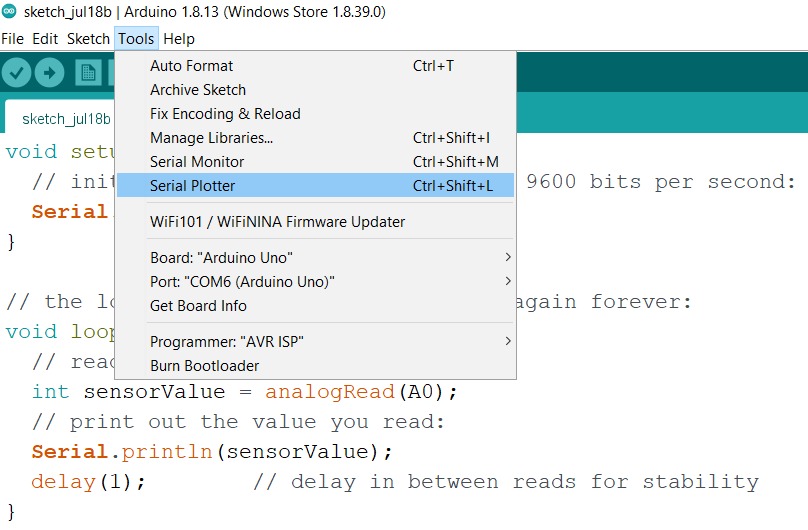Expand the Programmer: "AVR ISP" submenu

point(315,341)
